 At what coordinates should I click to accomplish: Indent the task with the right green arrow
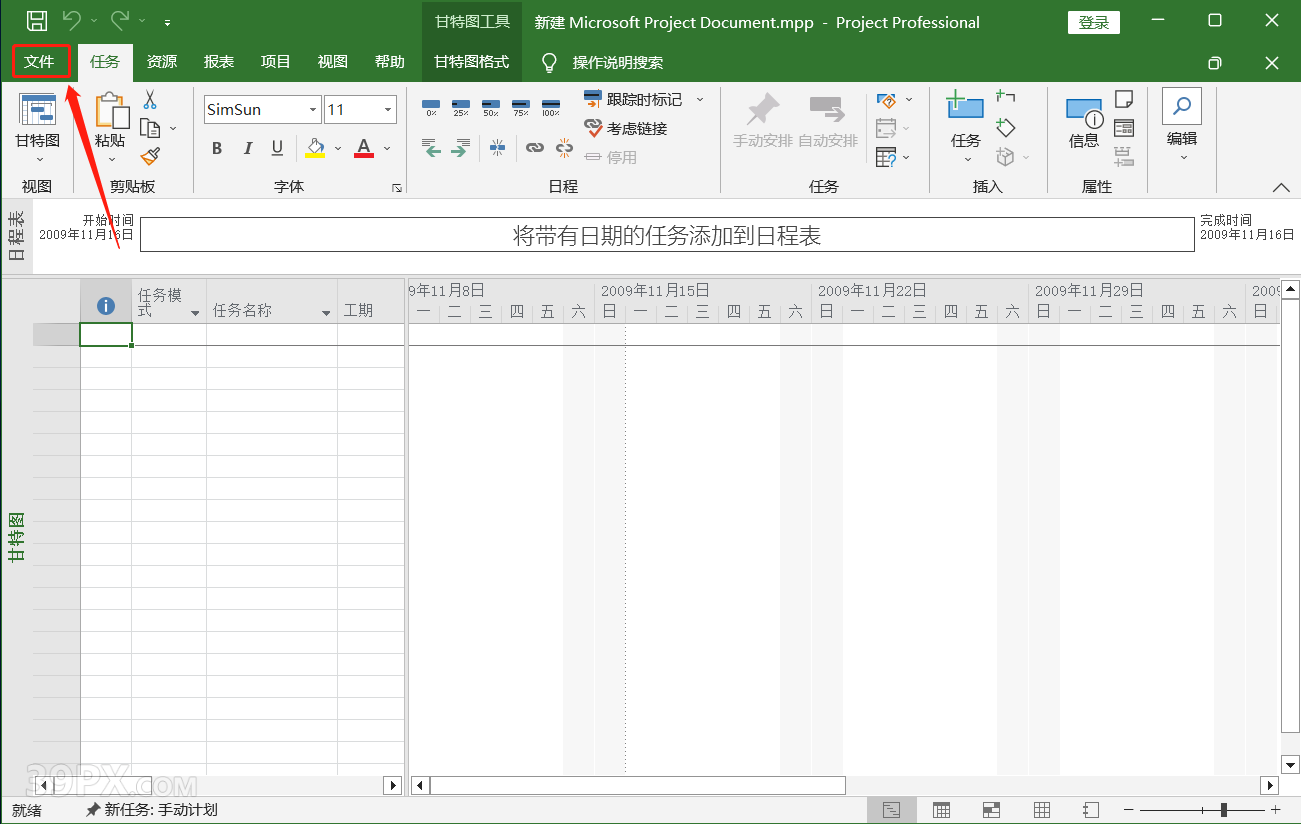460,149
